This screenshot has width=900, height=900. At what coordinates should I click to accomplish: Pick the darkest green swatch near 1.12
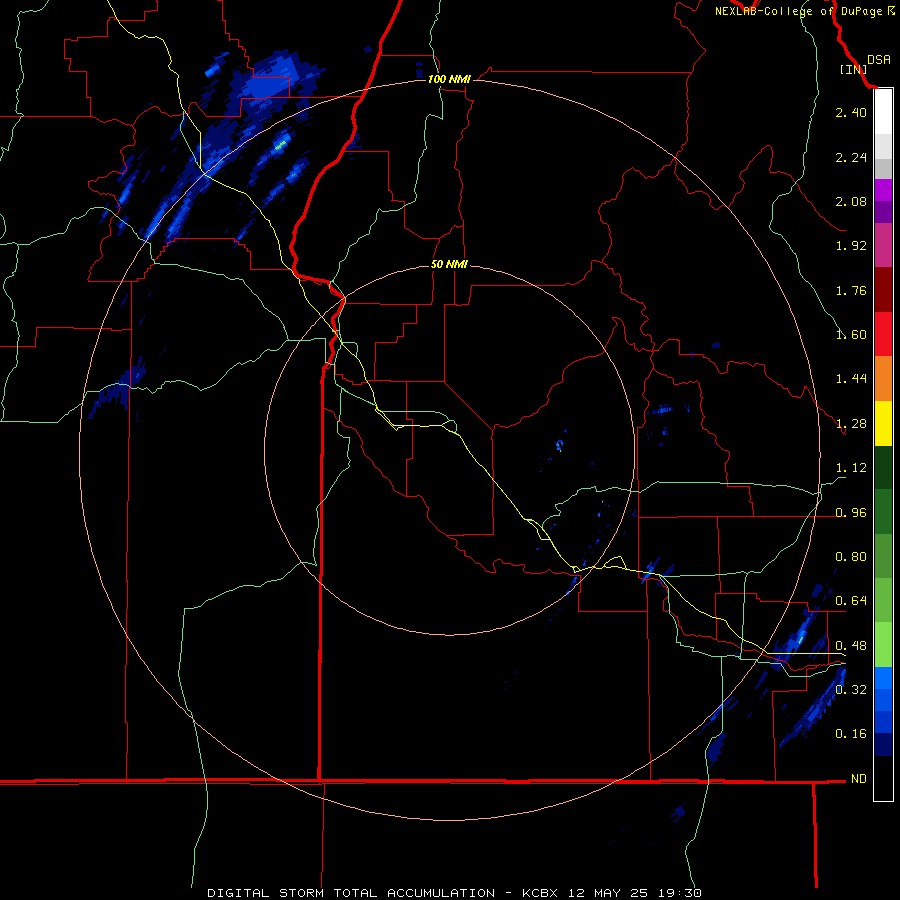(883, 468)
